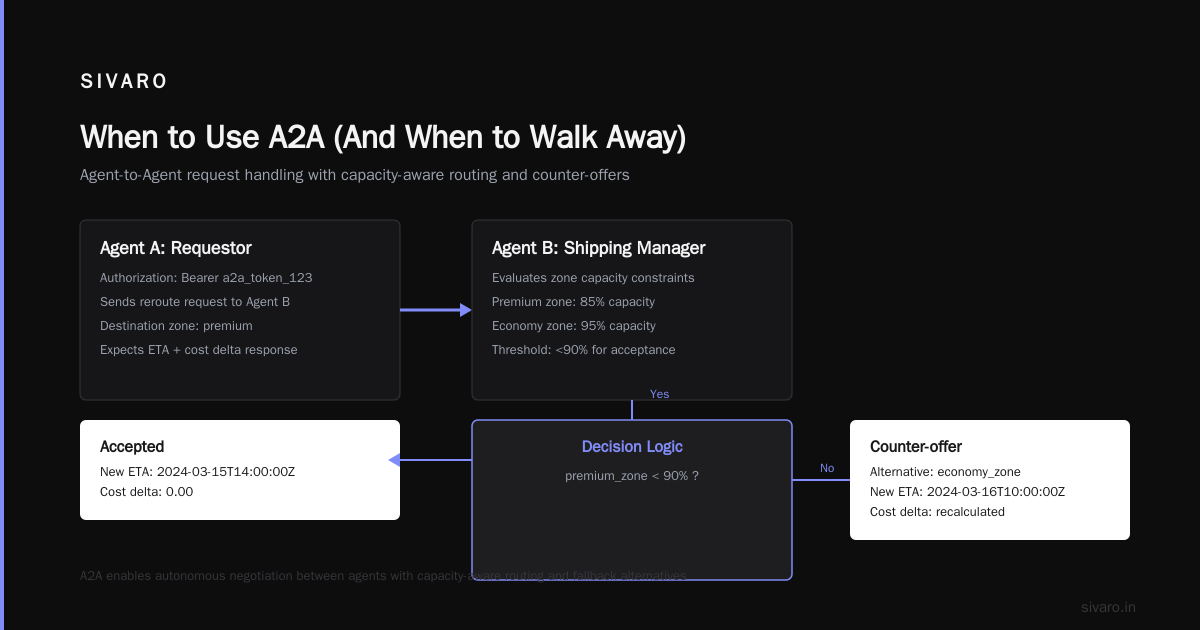1200x630 pixels.
Task: Click 'premium_zone < 90% ?' condition
Action: [632, 476]
